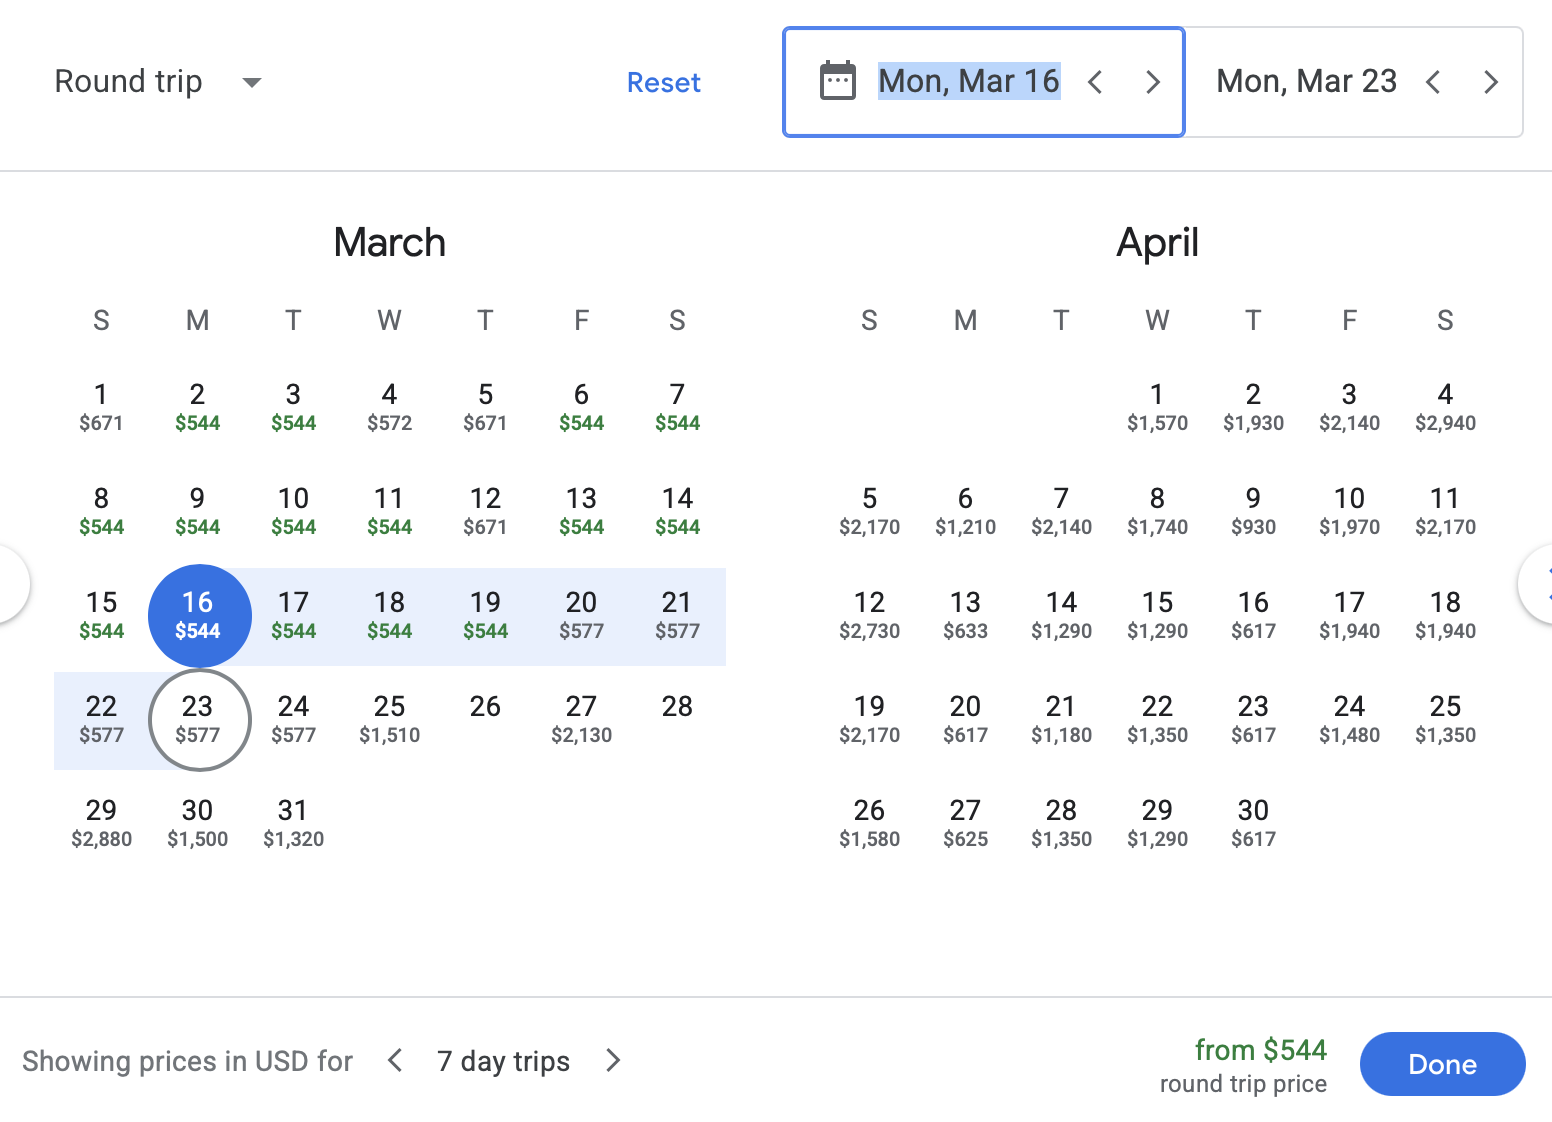Click the previous arrow beside 7 day trips
The image size is (1552, 1122).
click(394, 1060)
